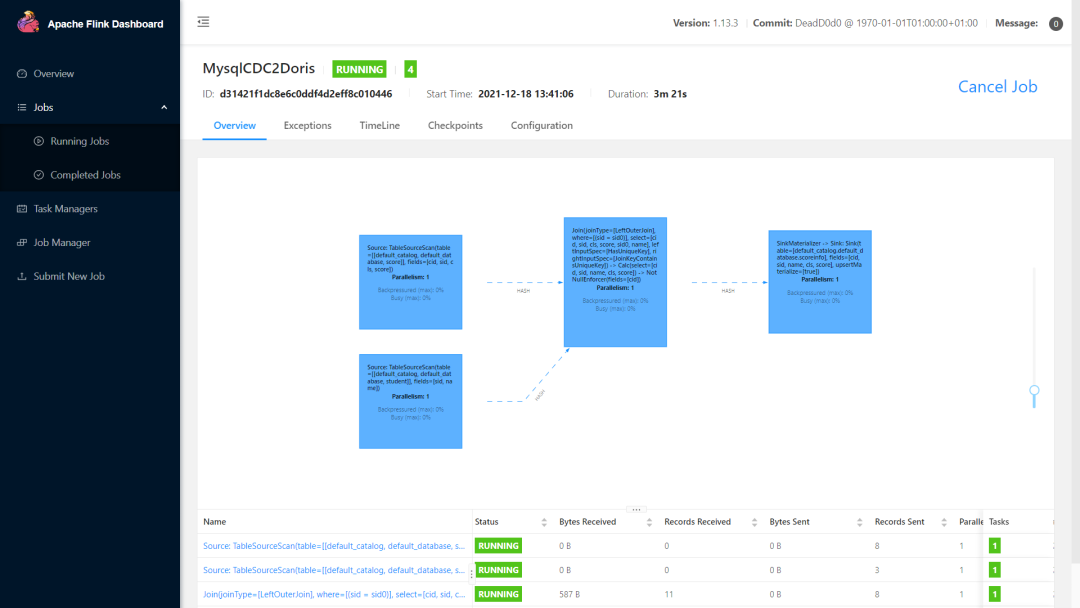Viewport: 1080px width, 608px height.
Task: Switch to the TimeLine tab
Action: click(380, 125)
